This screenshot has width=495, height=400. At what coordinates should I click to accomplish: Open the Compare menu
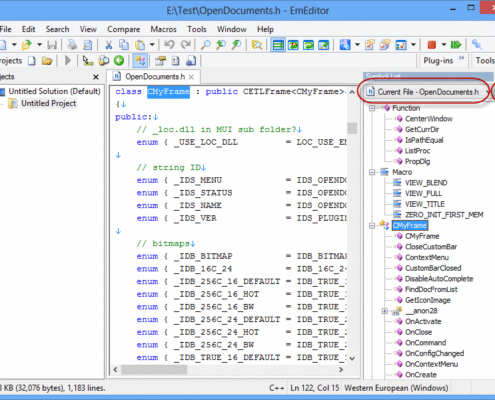123,29
